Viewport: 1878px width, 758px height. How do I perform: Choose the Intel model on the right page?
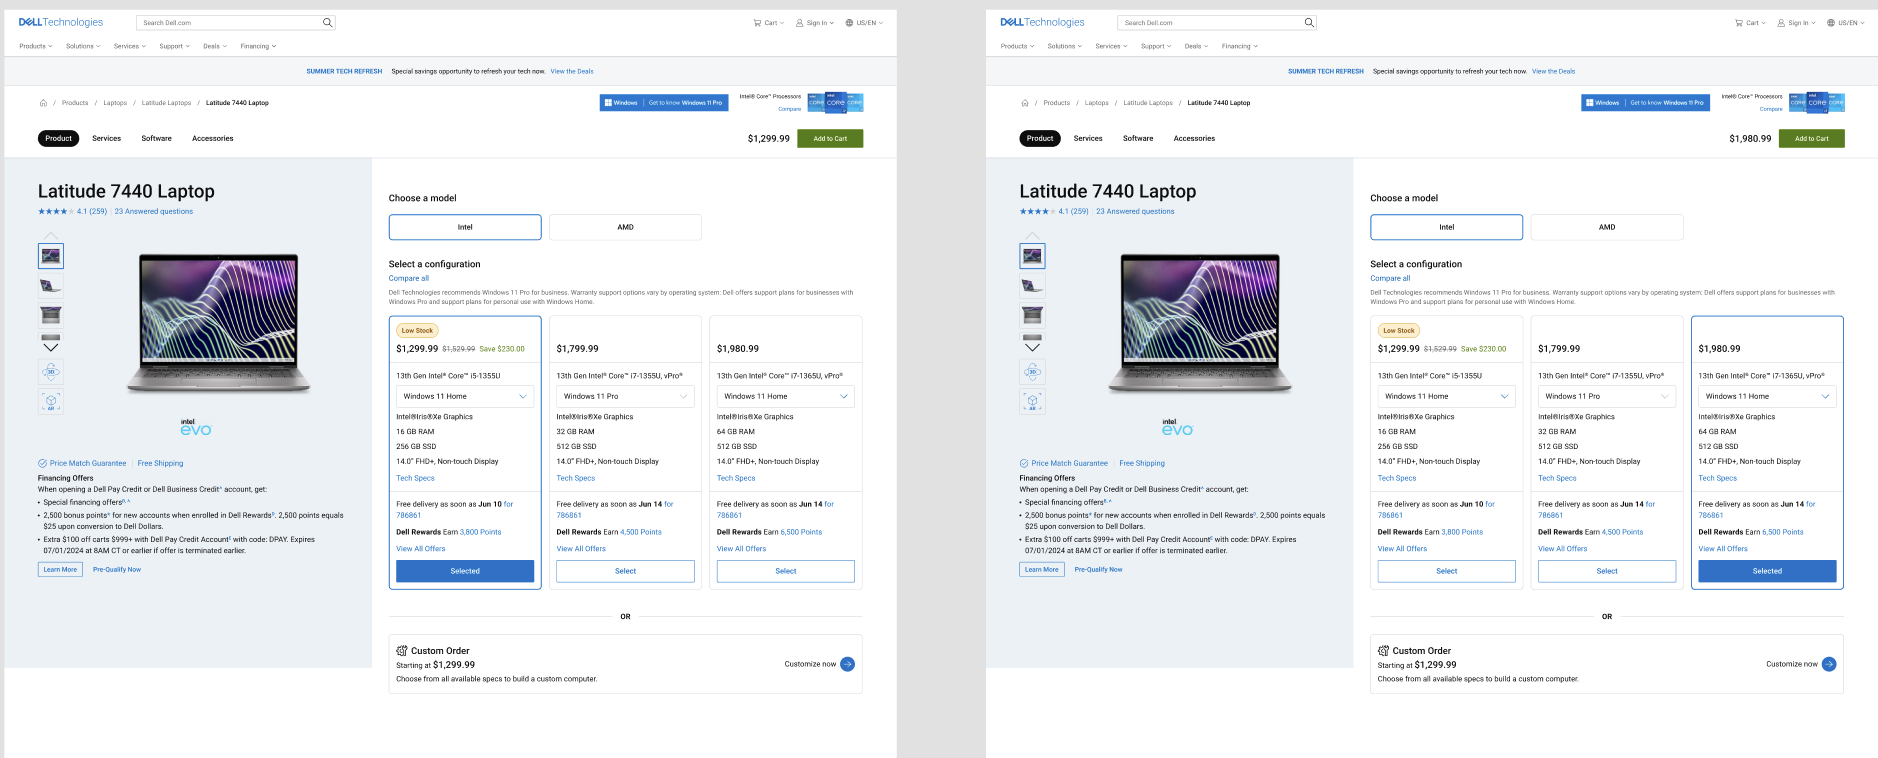(x=1447, y=227)
